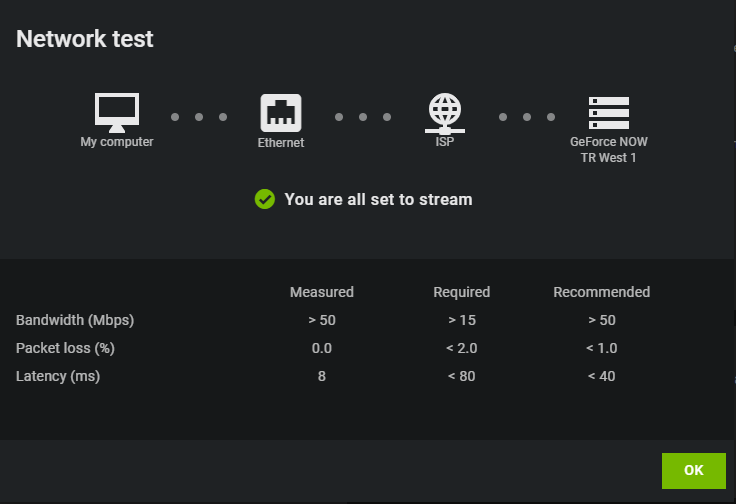The height and width of the screenshot is (504, 736).
Task: Click the My computer label
Action: [x=117, y=142]
